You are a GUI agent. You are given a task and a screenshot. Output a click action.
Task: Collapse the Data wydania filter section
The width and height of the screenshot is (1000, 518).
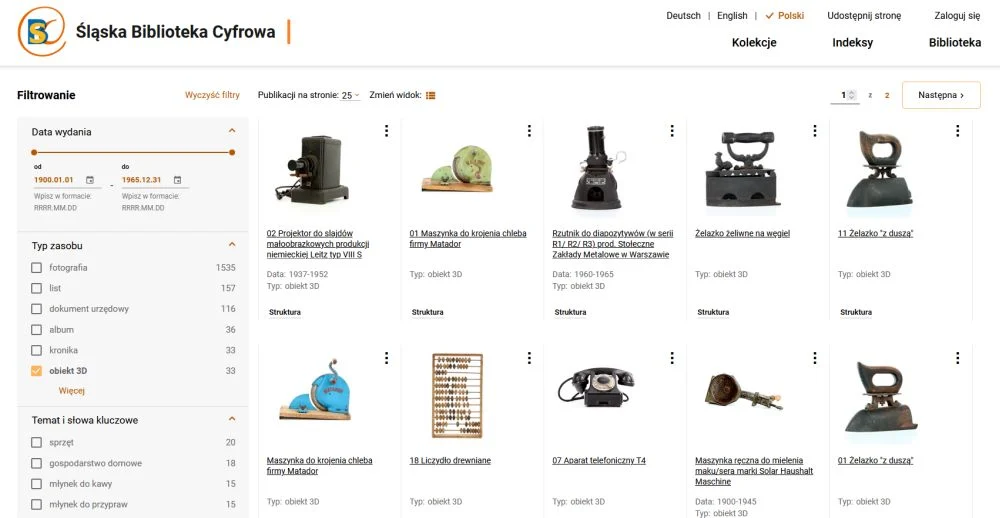[x=232, y=131]
